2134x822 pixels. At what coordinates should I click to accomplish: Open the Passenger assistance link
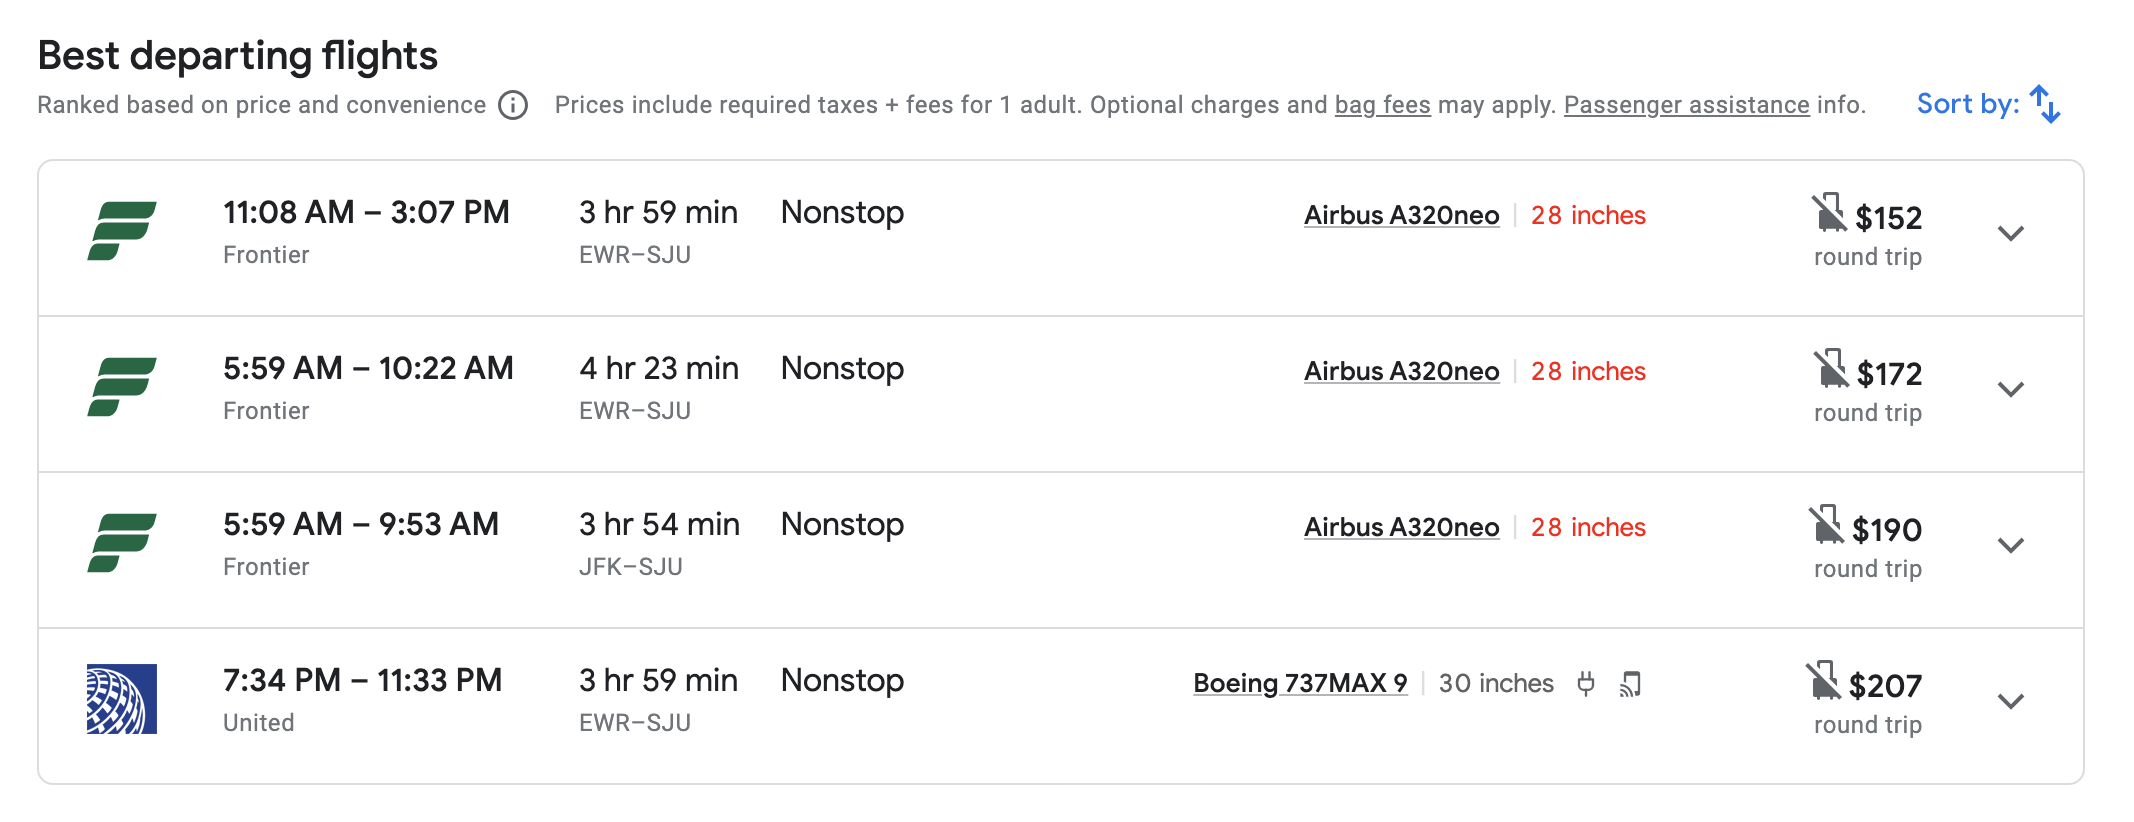pos(1688,104)
